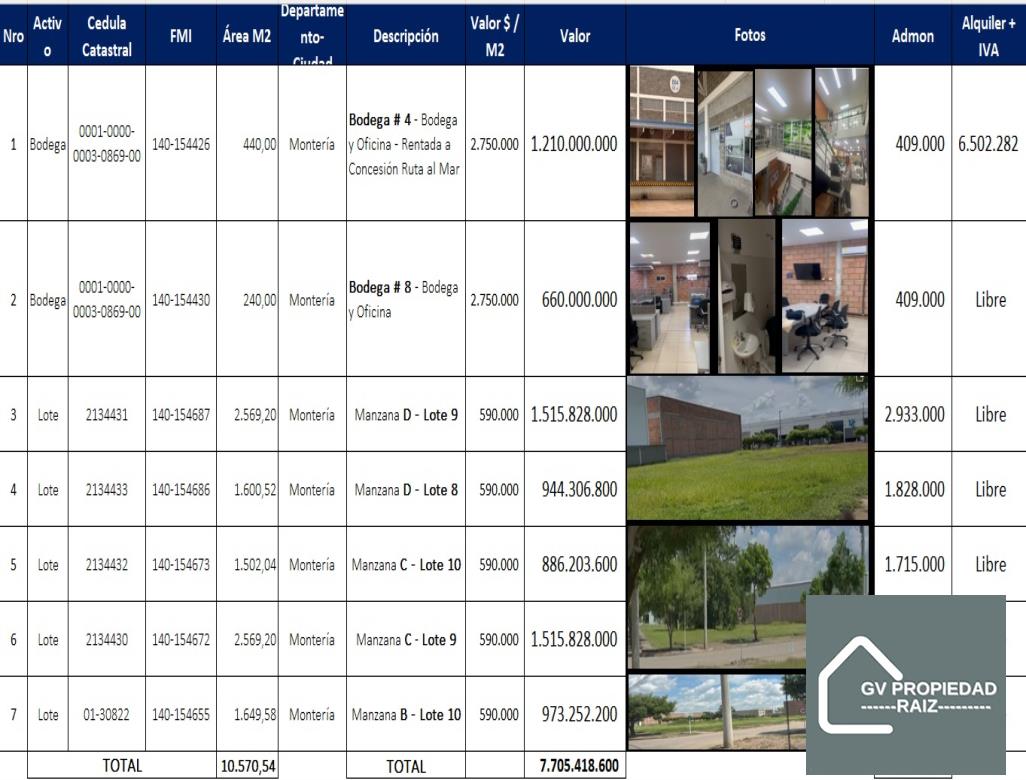This screenshot has width=1026, height=780.
Task: Select the Cedula cell 01-30822
Action: 106,715
